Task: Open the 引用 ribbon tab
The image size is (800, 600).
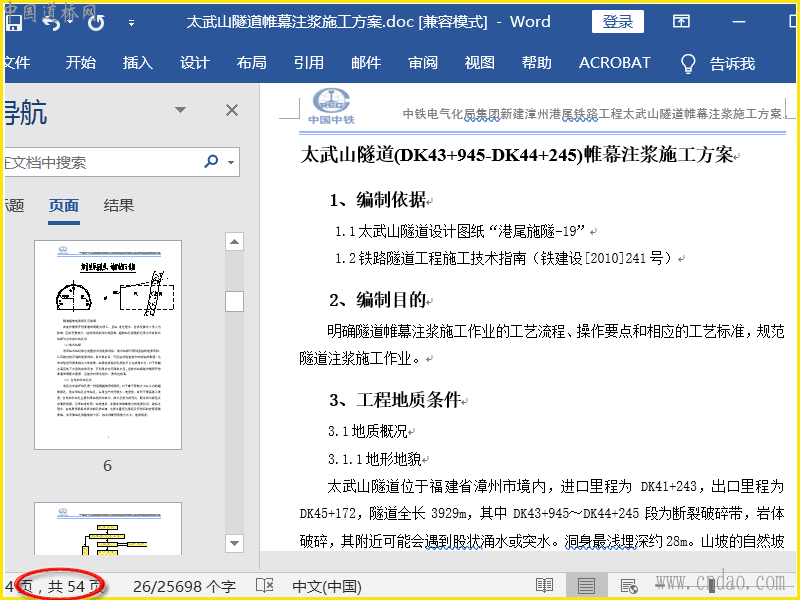Action: [x=308, y=63]
